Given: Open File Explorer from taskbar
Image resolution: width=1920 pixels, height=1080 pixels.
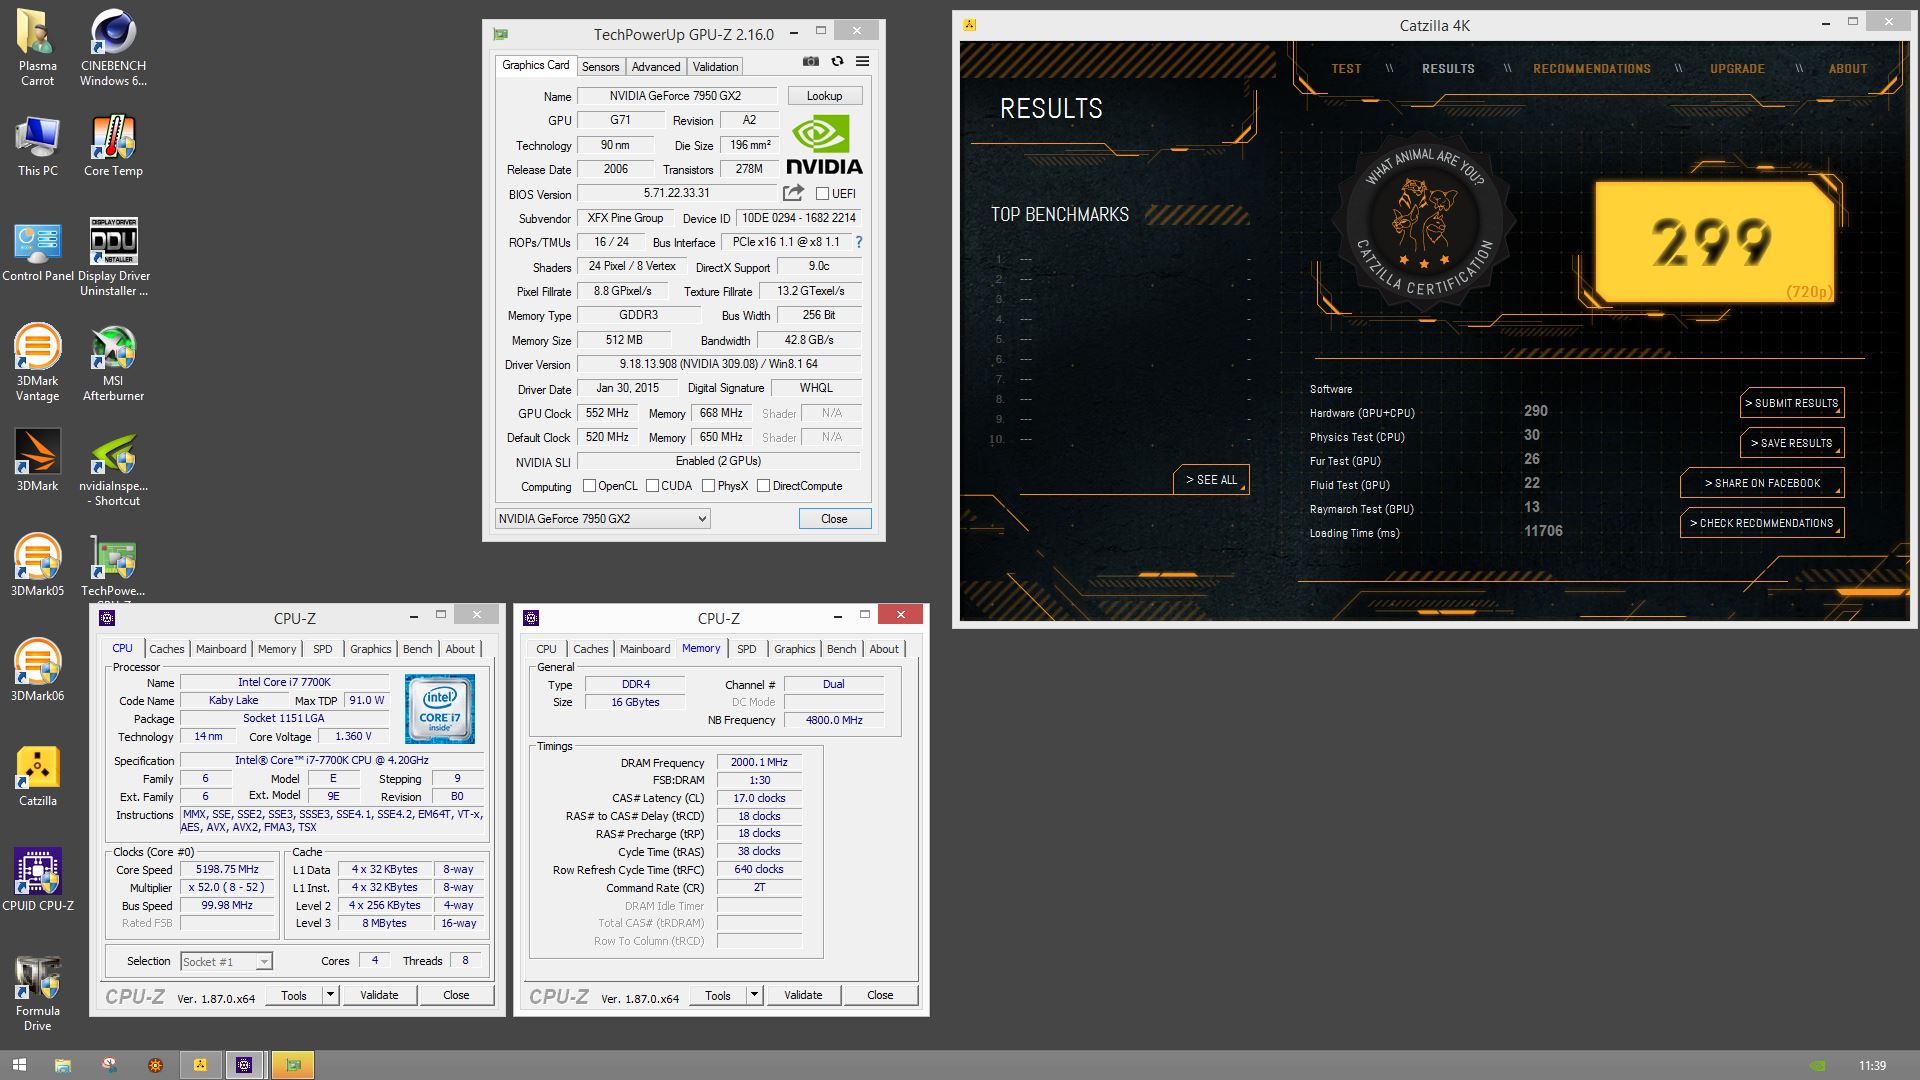Looking at the screenshot, I should 63,1066.
